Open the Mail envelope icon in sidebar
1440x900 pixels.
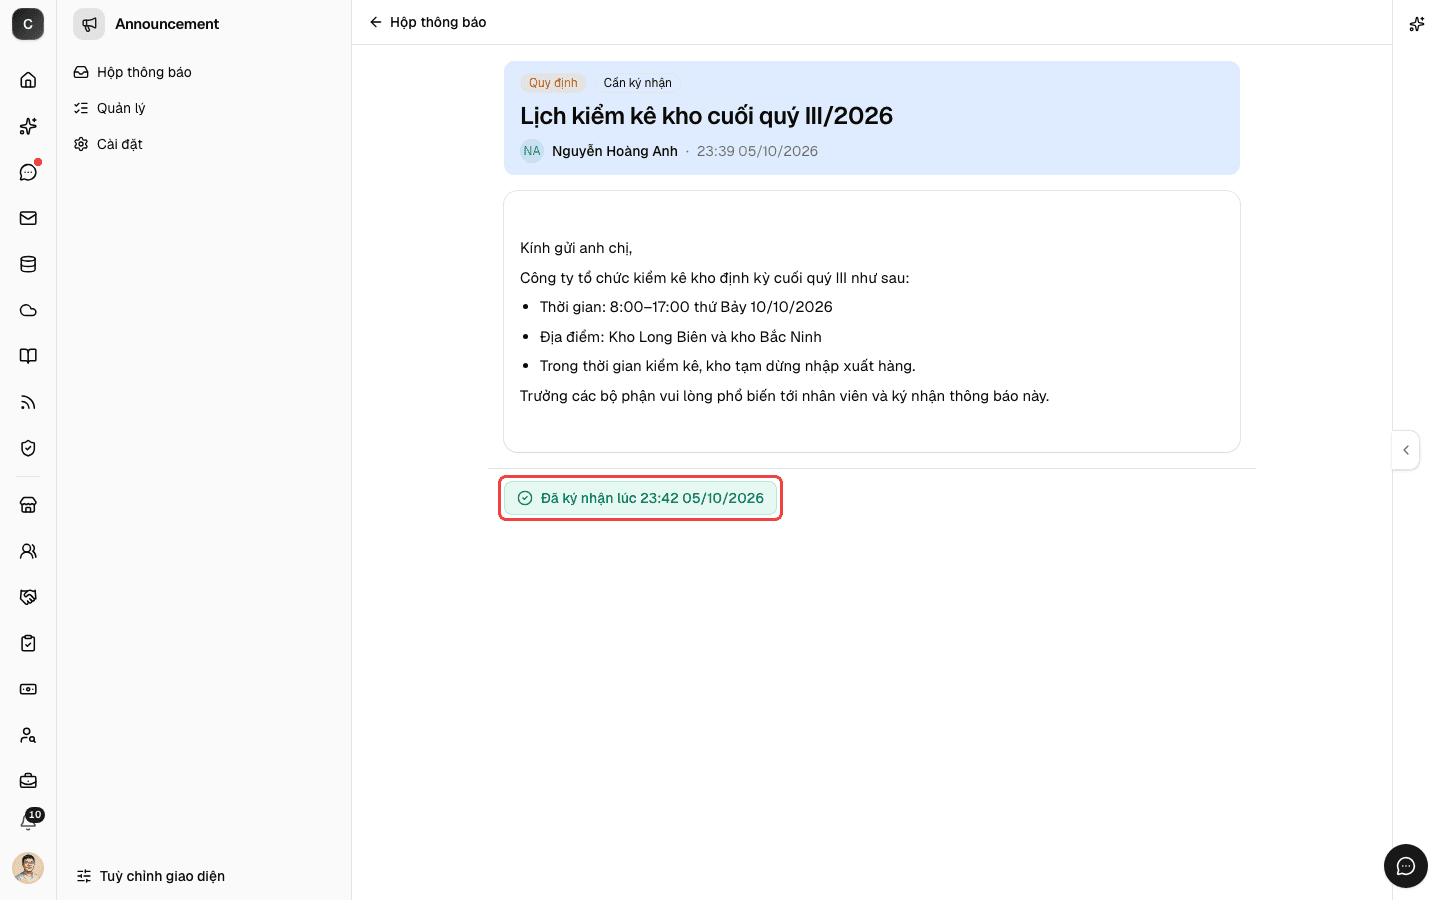(28, 218)
